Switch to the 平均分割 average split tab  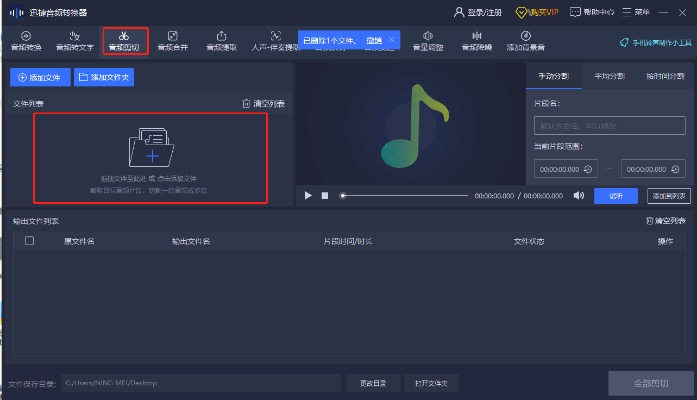(x=609, y=76)
